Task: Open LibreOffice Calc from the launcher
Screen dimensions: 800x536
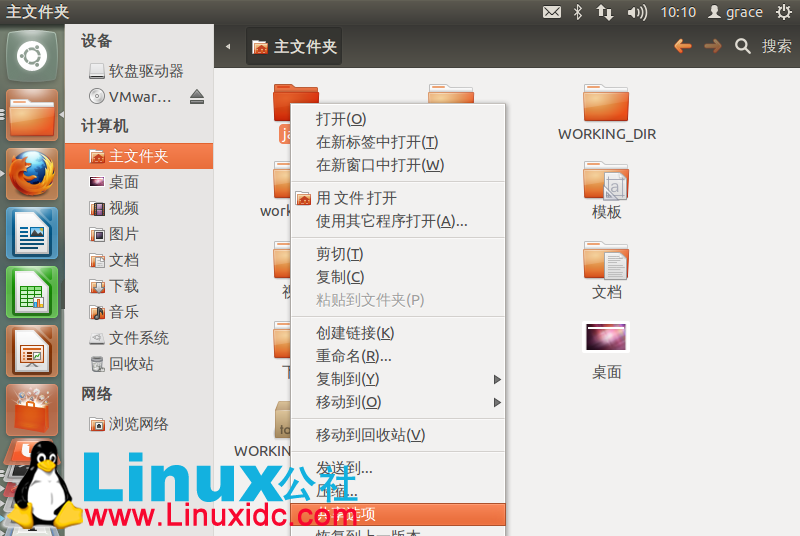Action: [31, 292]
